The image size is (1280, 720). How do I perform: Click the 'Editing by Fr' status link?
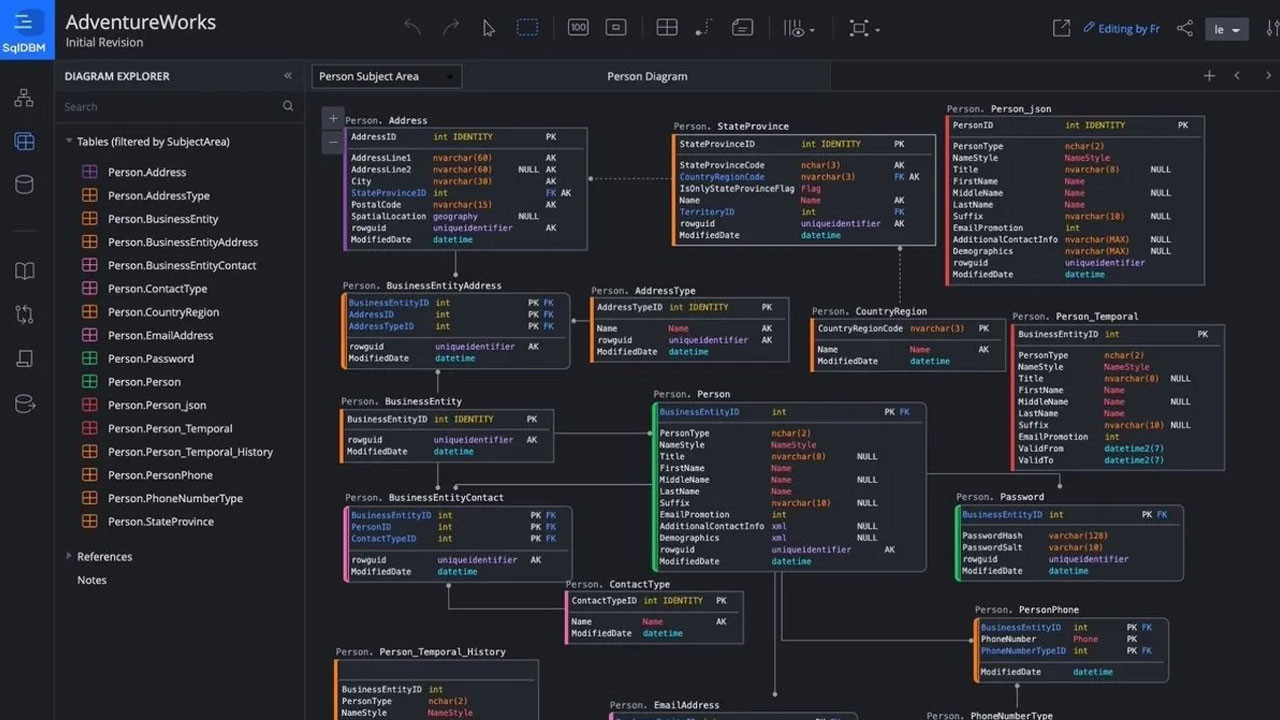pyautogui.click(x=1122, y=29)
